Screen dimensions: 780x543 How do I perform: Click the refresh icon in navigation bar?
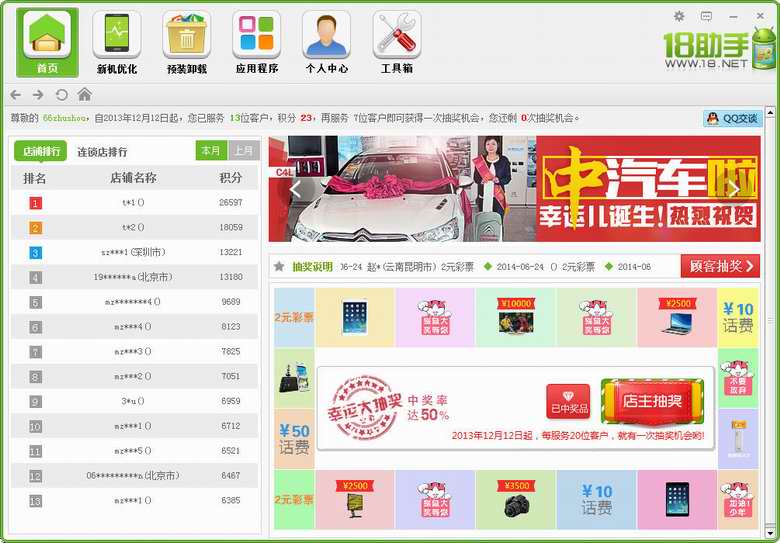coord(62,95)
